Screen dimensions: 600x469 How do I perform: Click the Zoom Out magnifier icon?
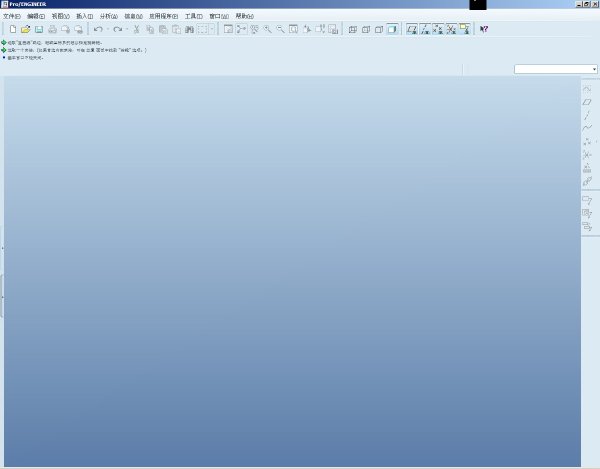pos(280,29)
